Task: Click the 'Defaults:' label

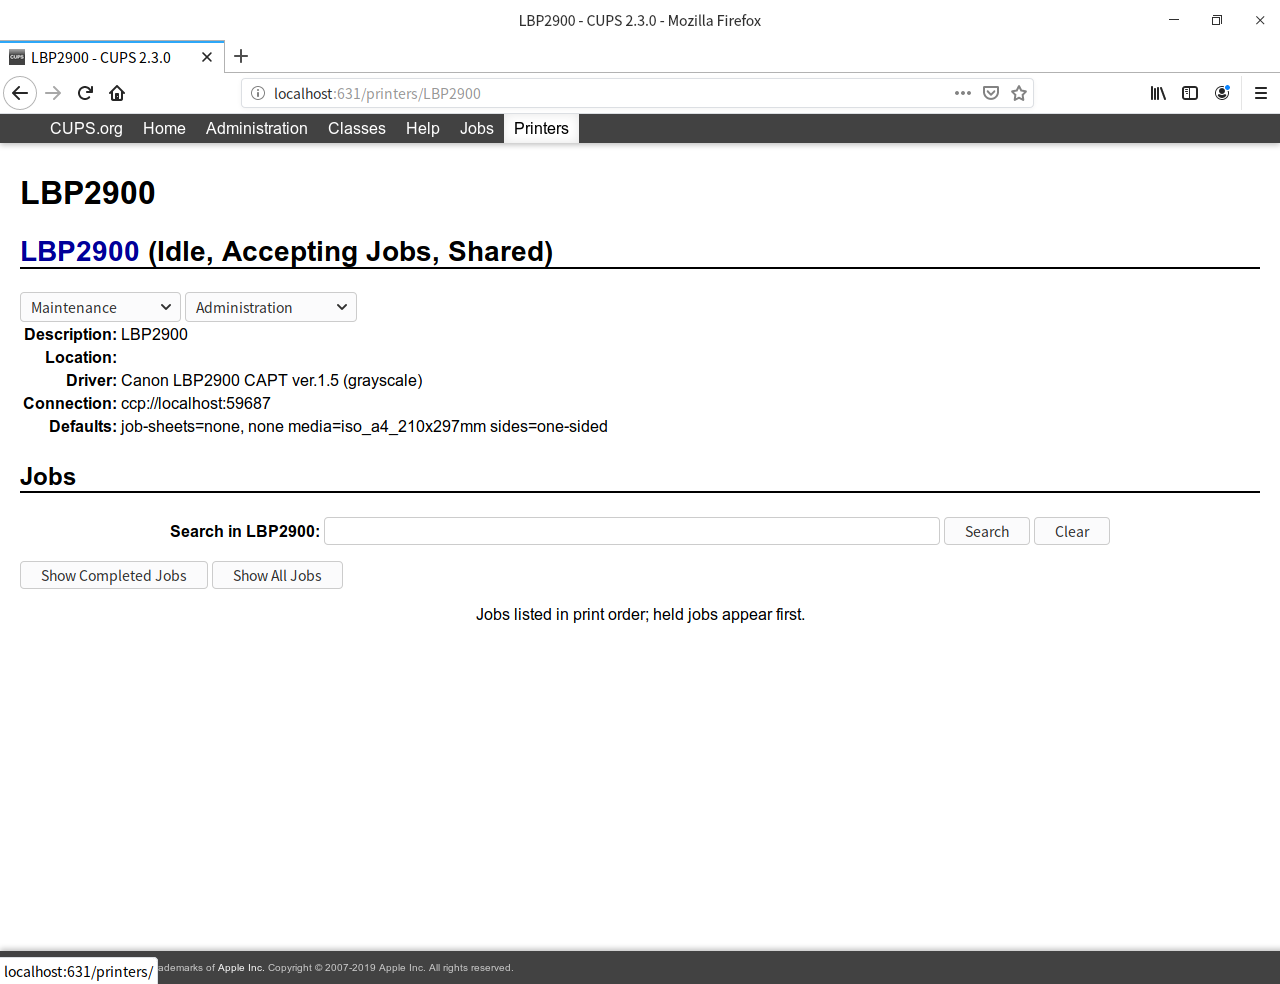Action: [83, 426]
